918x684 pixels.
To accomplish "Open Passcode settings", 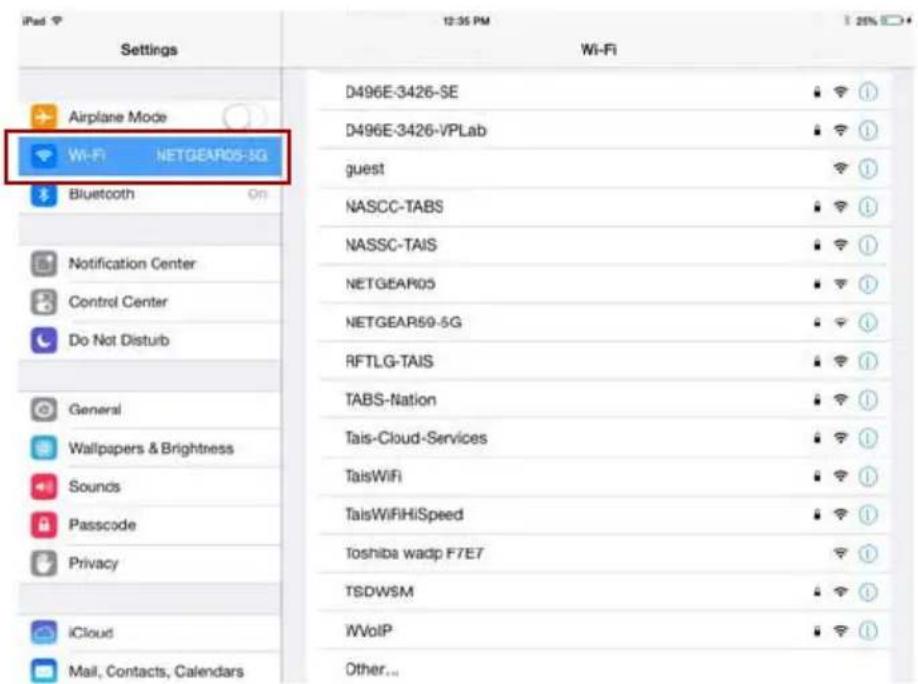I will 150,525.
